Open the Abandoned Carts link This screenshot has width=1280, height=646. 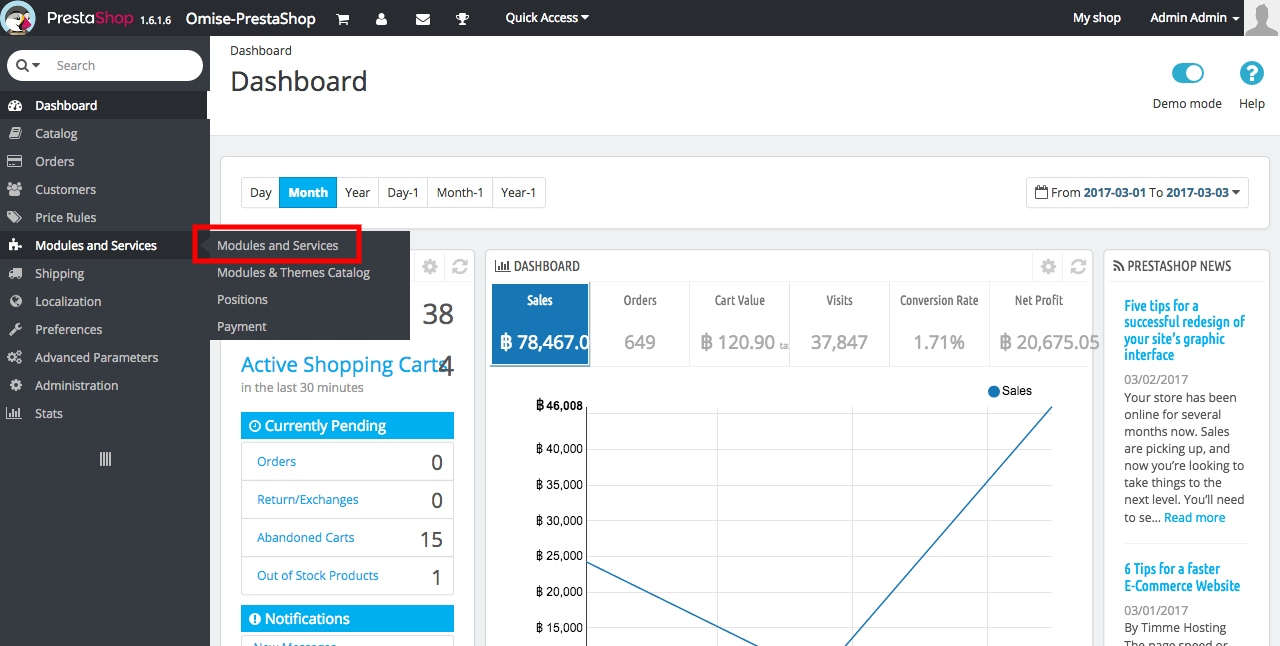305,537
